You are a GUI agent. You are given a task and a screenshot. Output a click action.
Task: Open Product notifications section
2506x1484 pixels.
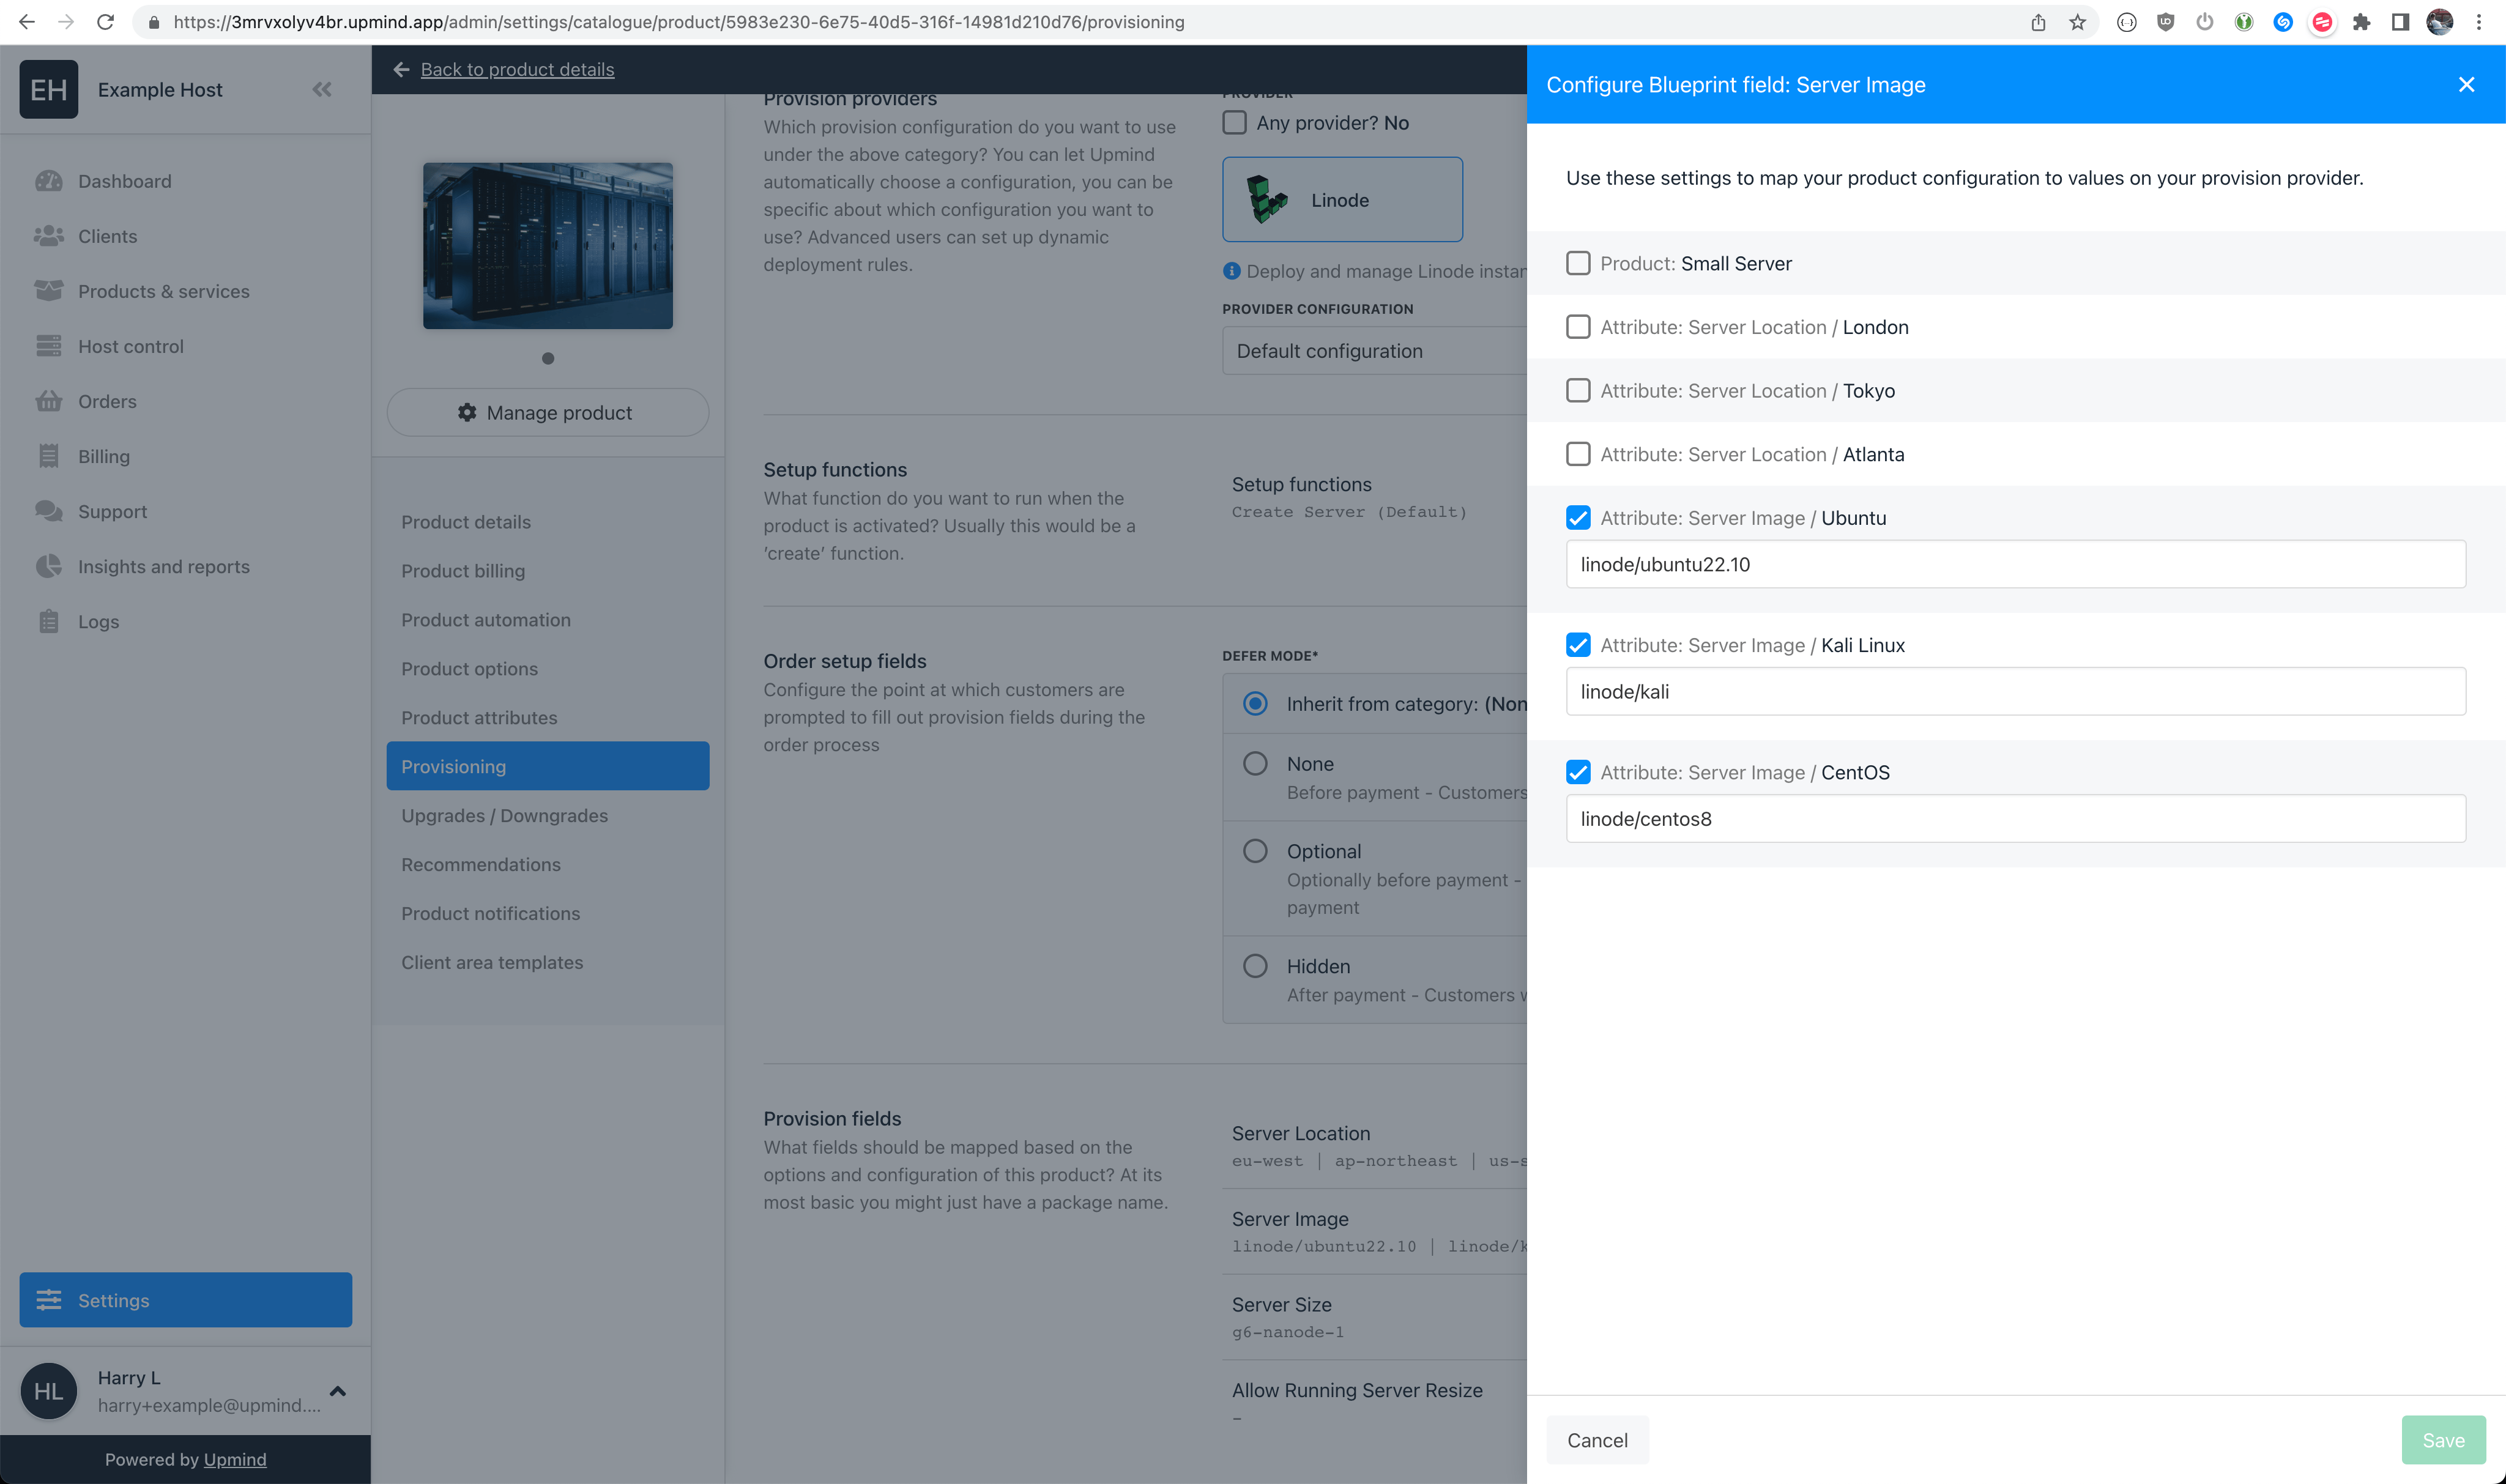click(490, 914)
